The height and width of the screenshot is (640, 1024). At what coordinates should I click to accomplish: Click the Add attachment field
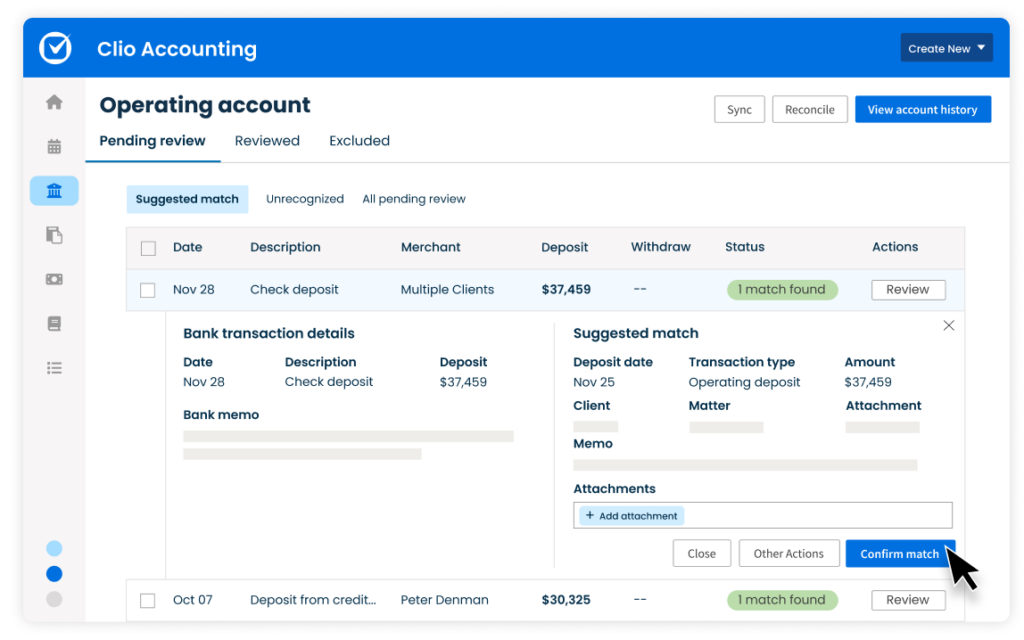tap(630, 515)
